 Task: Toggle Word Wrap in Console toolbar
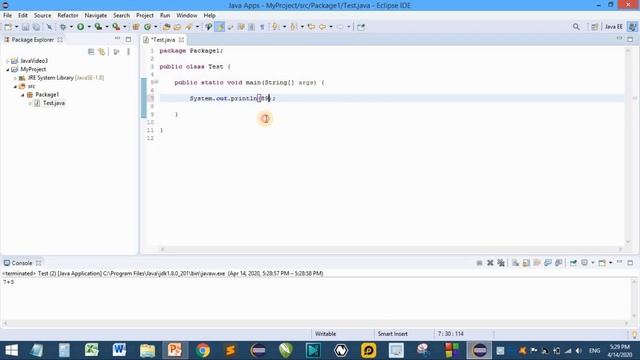pyautogui.click(x=537, y=263)
